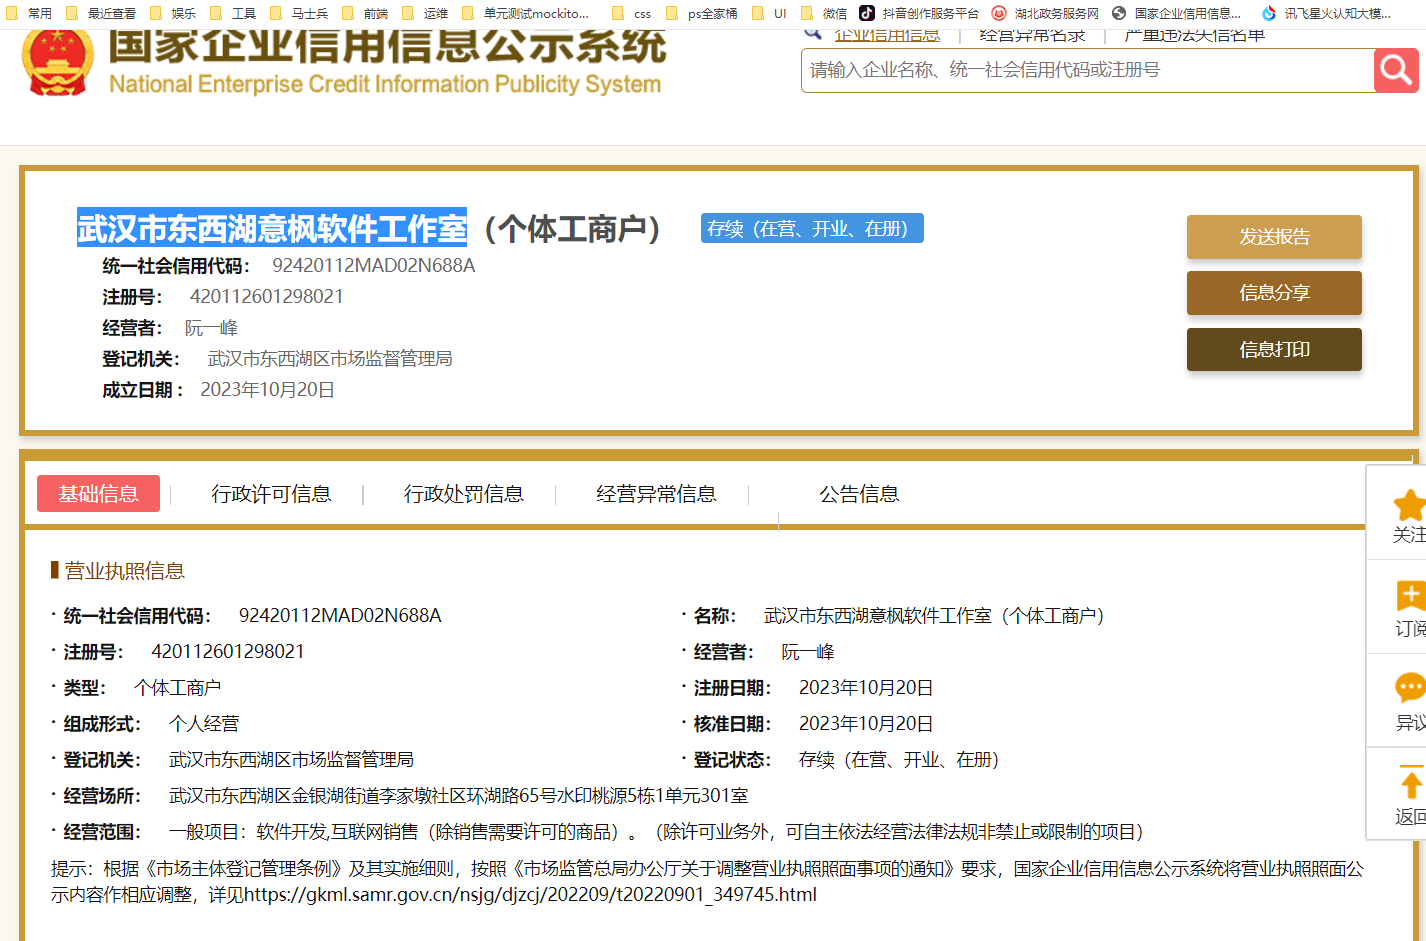Viewport: 1426px width, 941px height.
Task: Open the 运维 bookmark folder
Action: coord(424,13)
